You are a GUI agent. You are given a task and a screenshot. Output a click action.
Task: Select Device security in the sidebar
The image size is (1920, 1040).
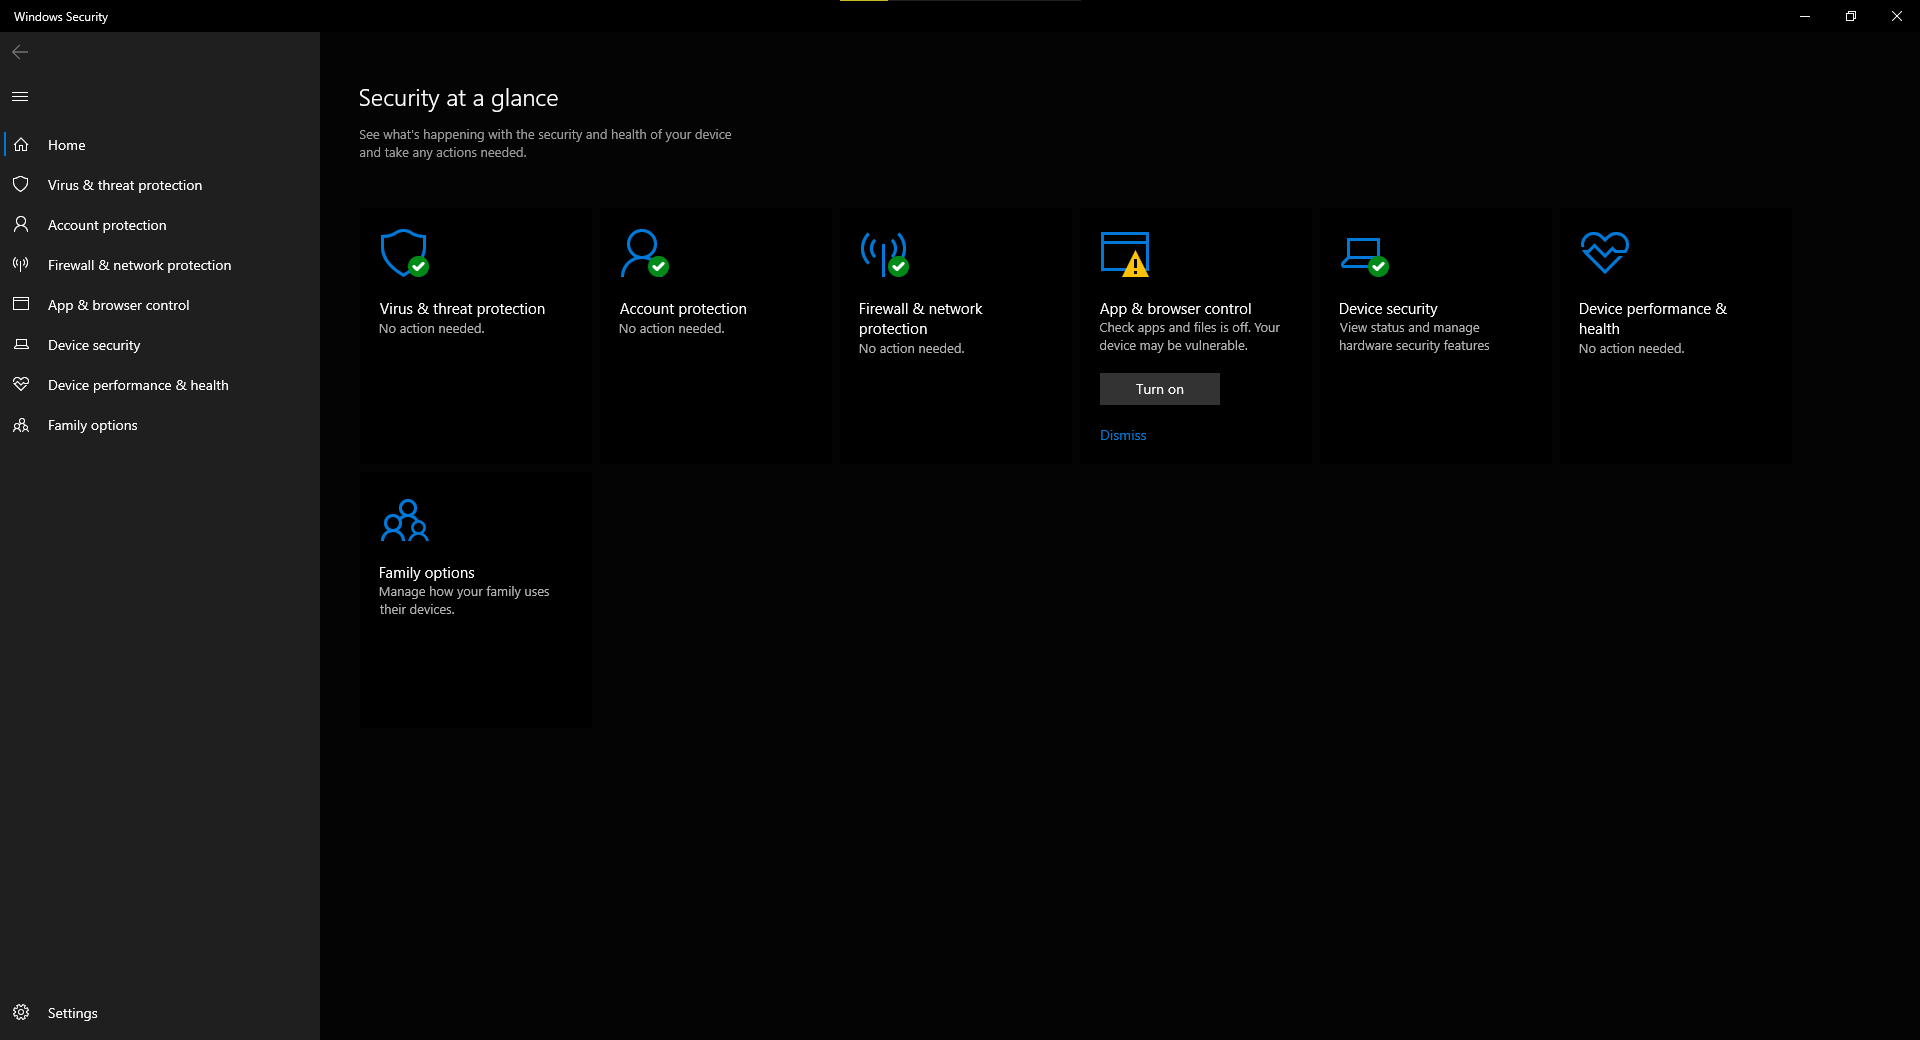94,345
